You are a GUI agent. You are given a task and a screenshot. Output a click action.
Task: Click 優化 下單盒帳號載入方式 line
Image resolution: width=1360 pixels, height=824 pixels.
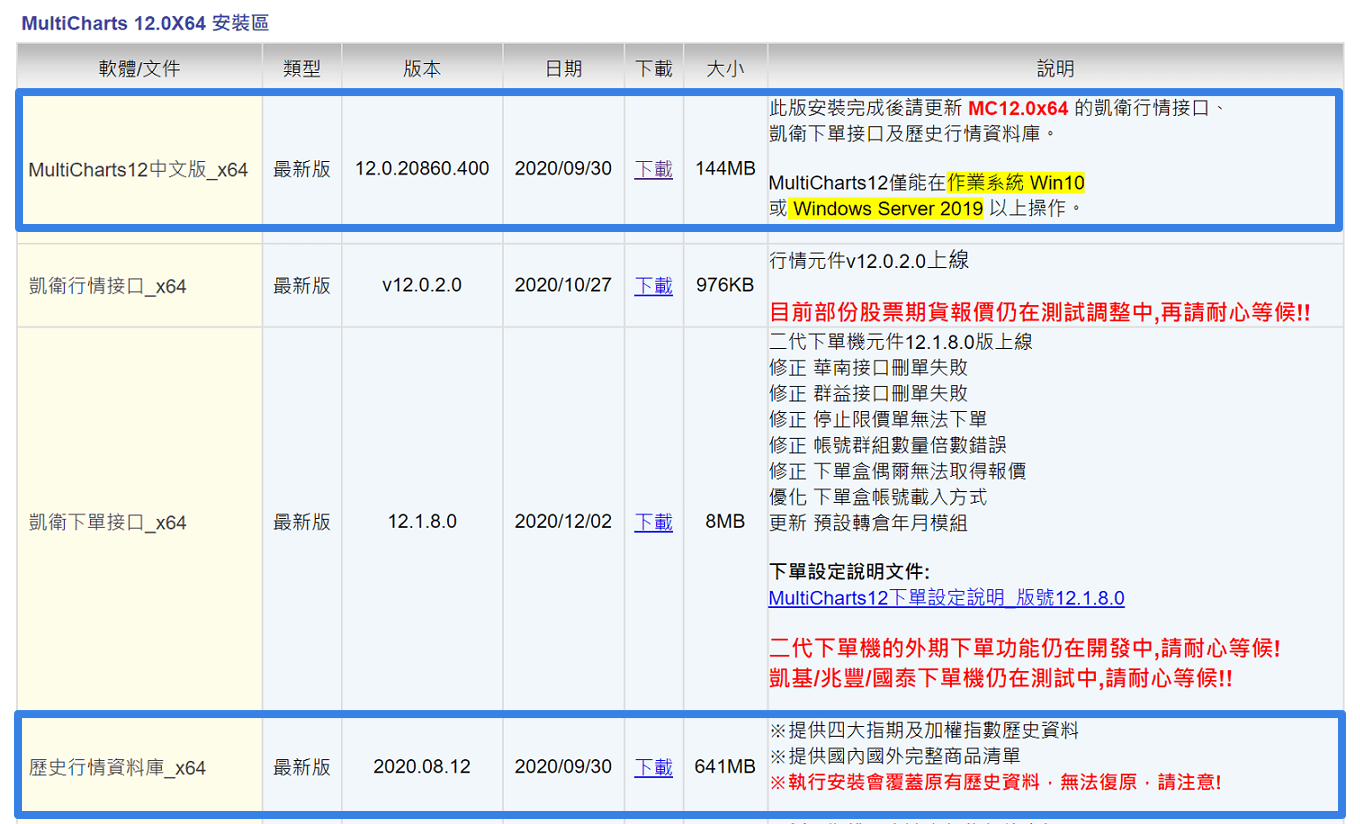(878, 496)
